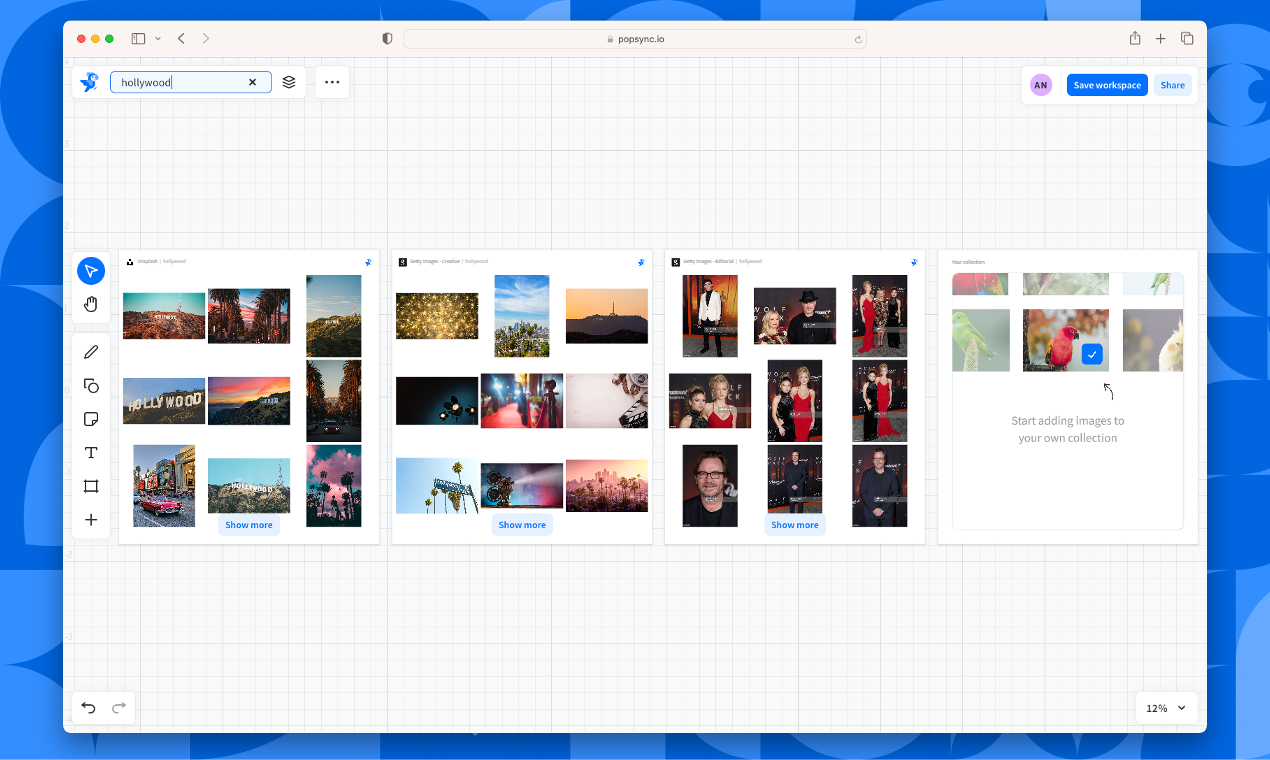Viewport: 1270px width, 760px height.
Task: Click the pin icon on Getty Editorial panel
Action: pyautogui.click(x=914, y=262)
